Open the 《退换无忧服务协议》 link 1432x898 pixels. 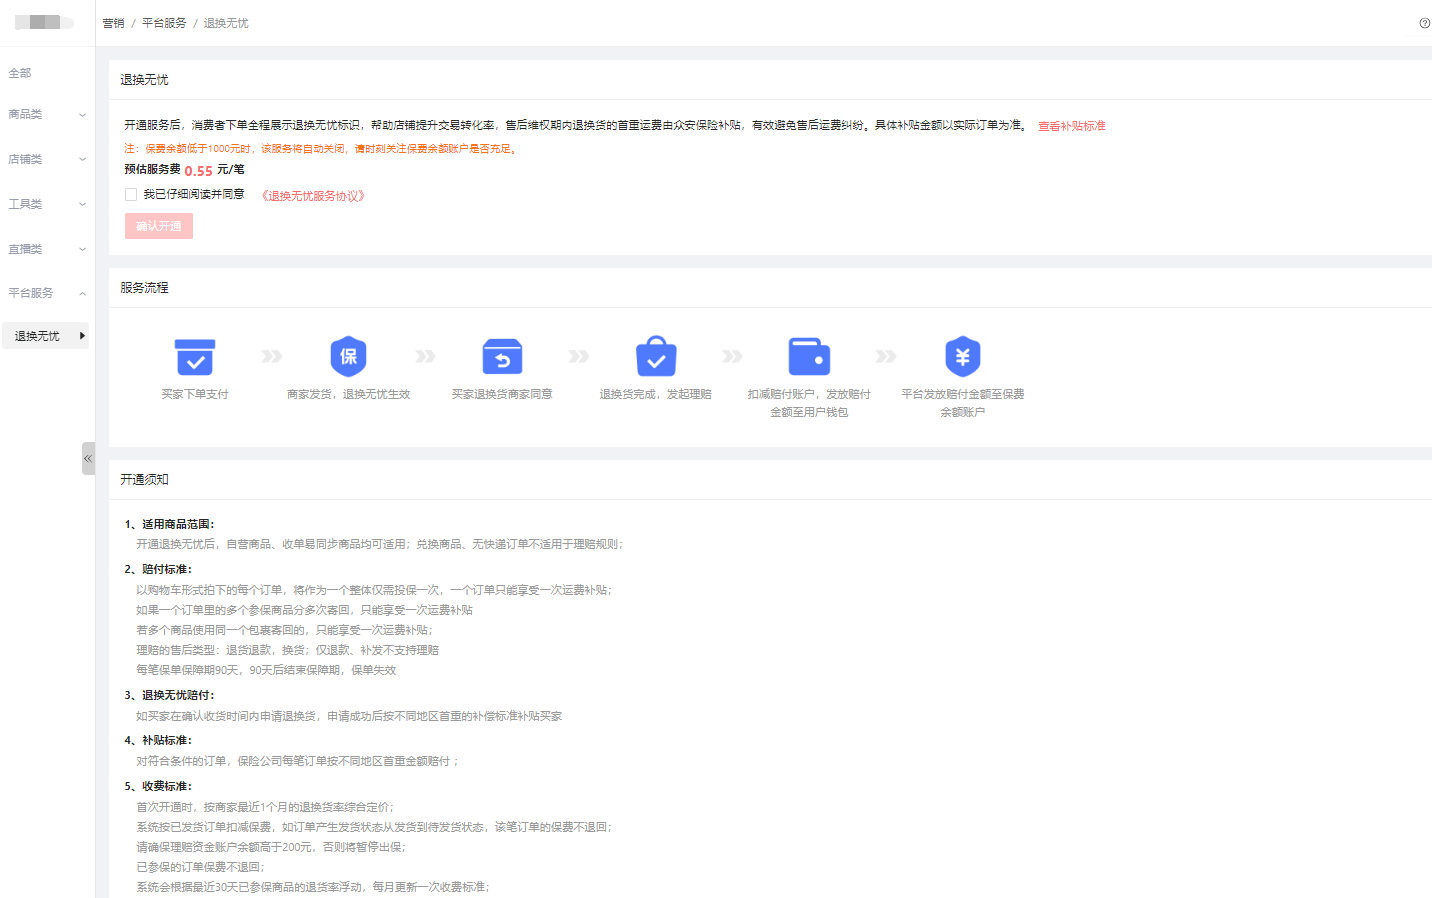pyautogui.click(x=313, y=196)
